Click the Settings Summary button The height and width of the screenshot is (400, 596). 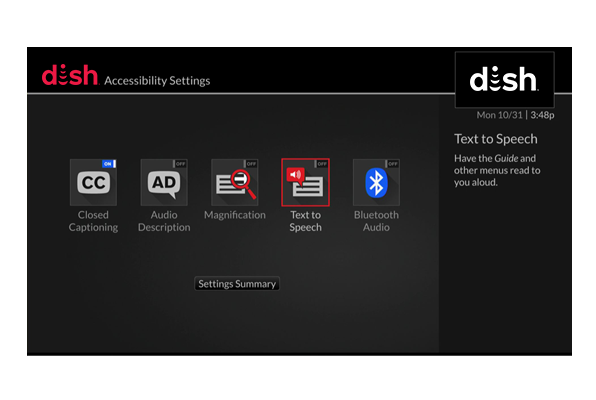coord(237,284)
